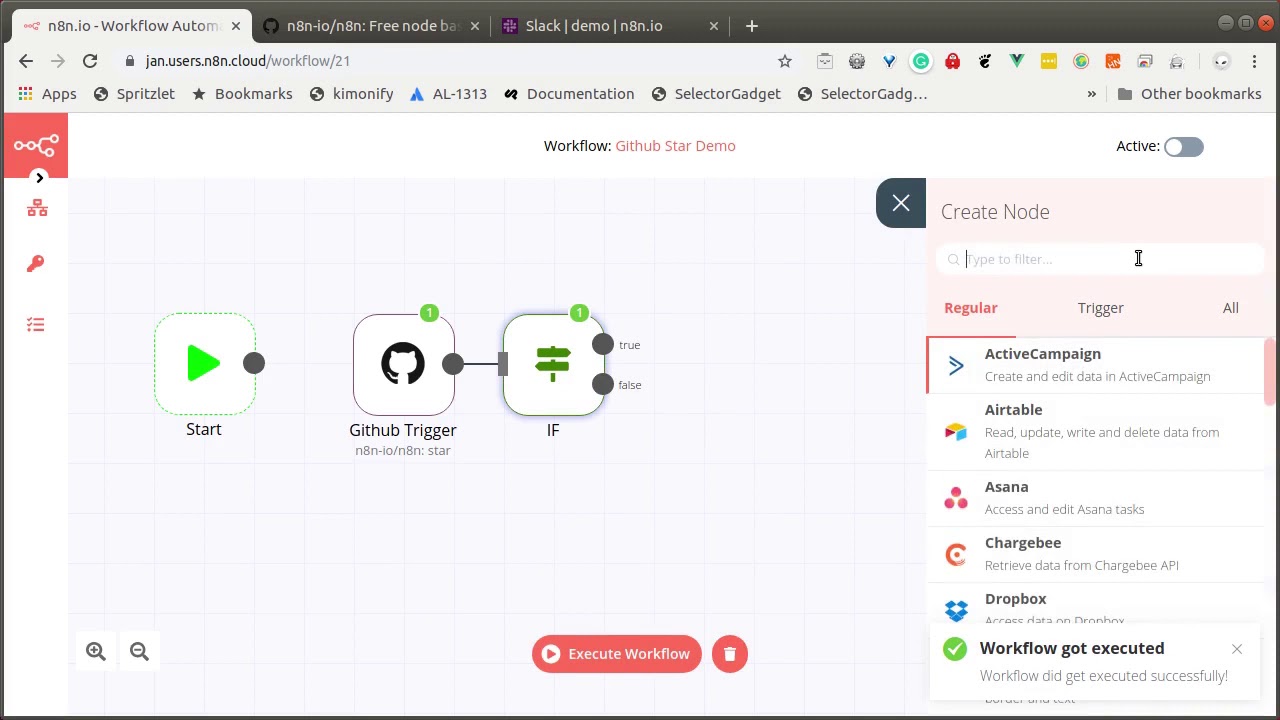Open Bookmarks bookmark item
This screenshot has width=1280, height=720.
[x=242, y=94]
